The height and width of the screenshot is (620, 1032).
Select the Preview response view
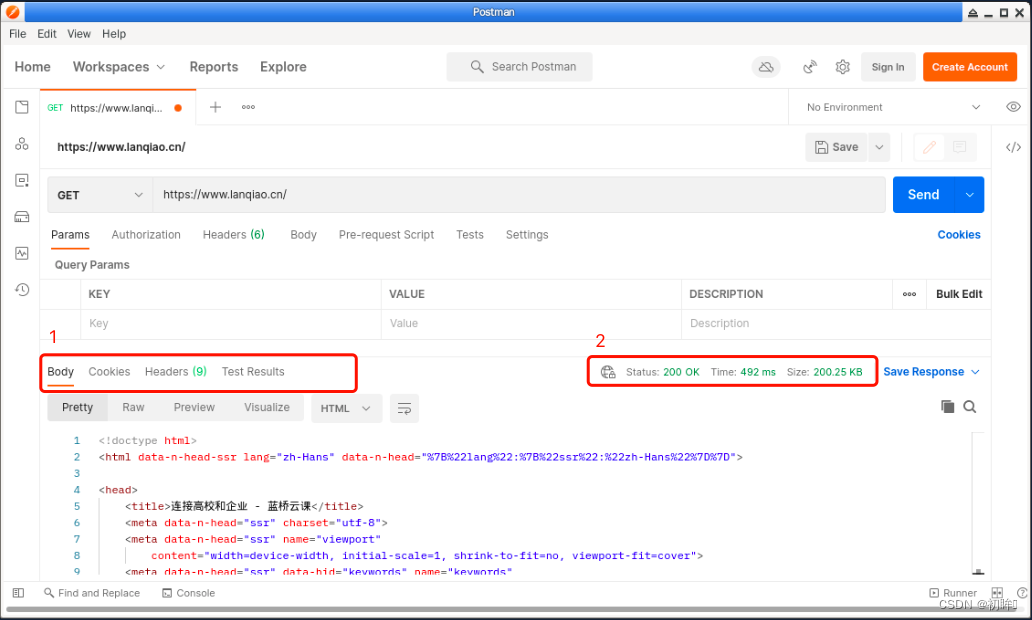(194, 407)
